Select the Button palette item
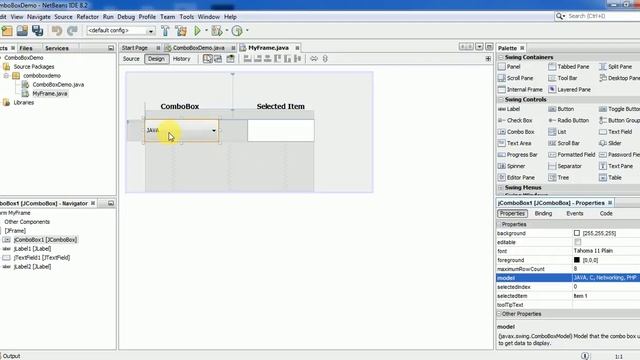Screen dimensions: 640x360 [561, 109]
